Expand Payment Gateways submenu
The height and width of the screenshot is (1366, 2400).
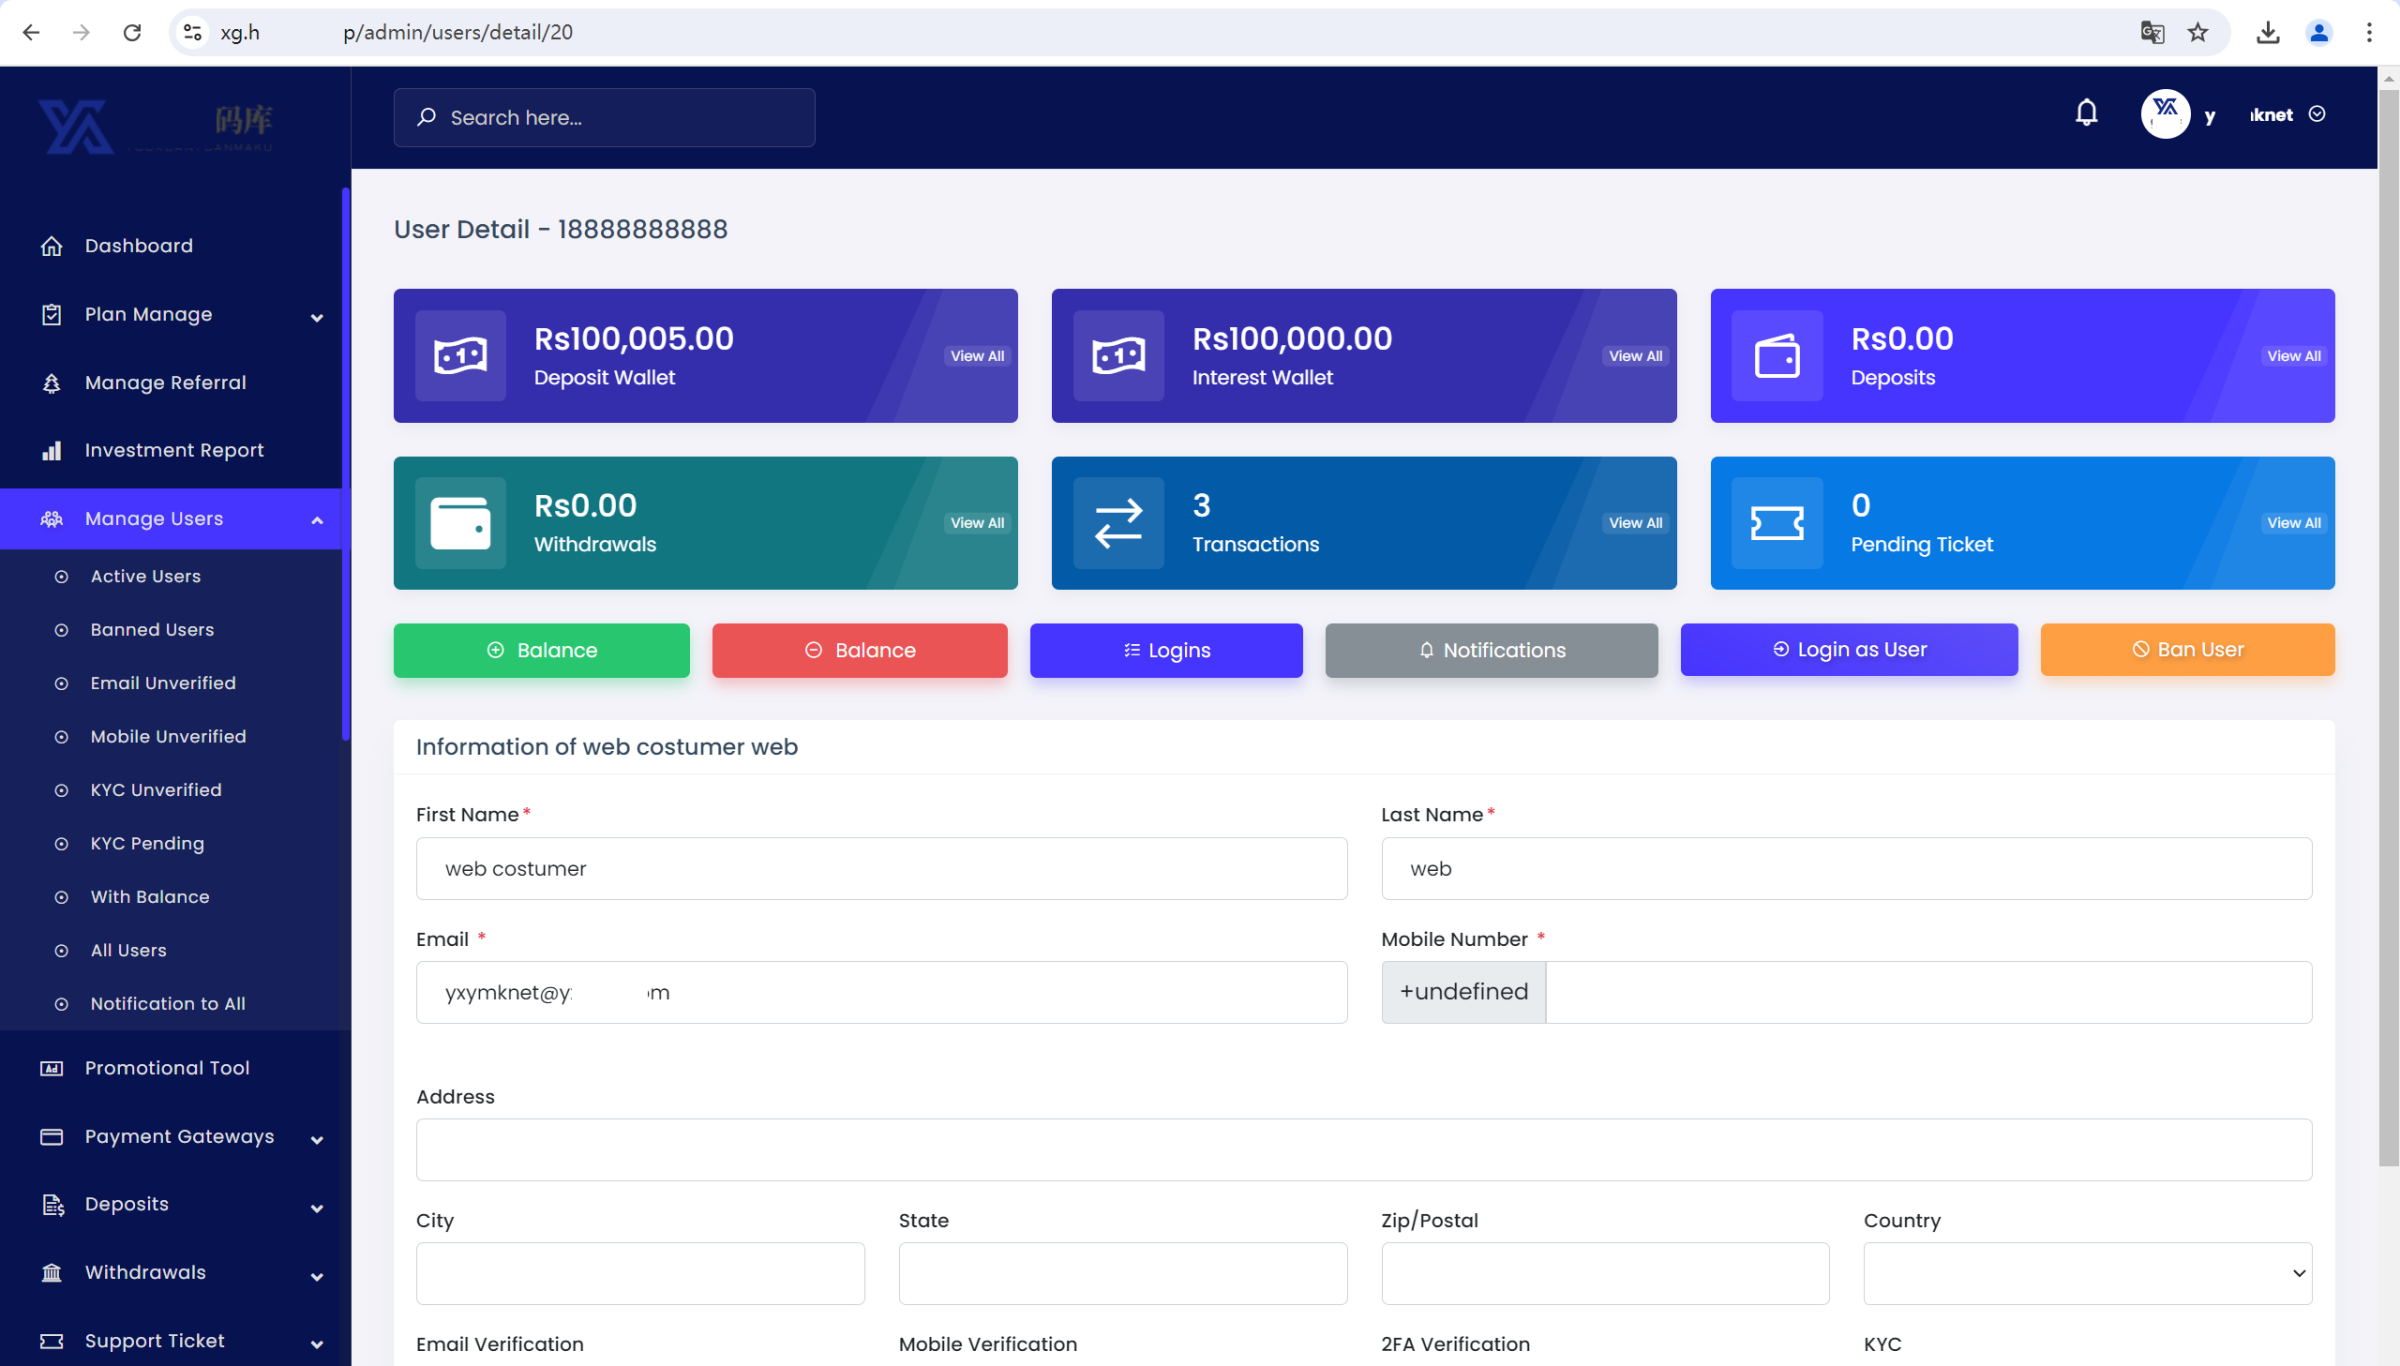(x=317, y=1140)
